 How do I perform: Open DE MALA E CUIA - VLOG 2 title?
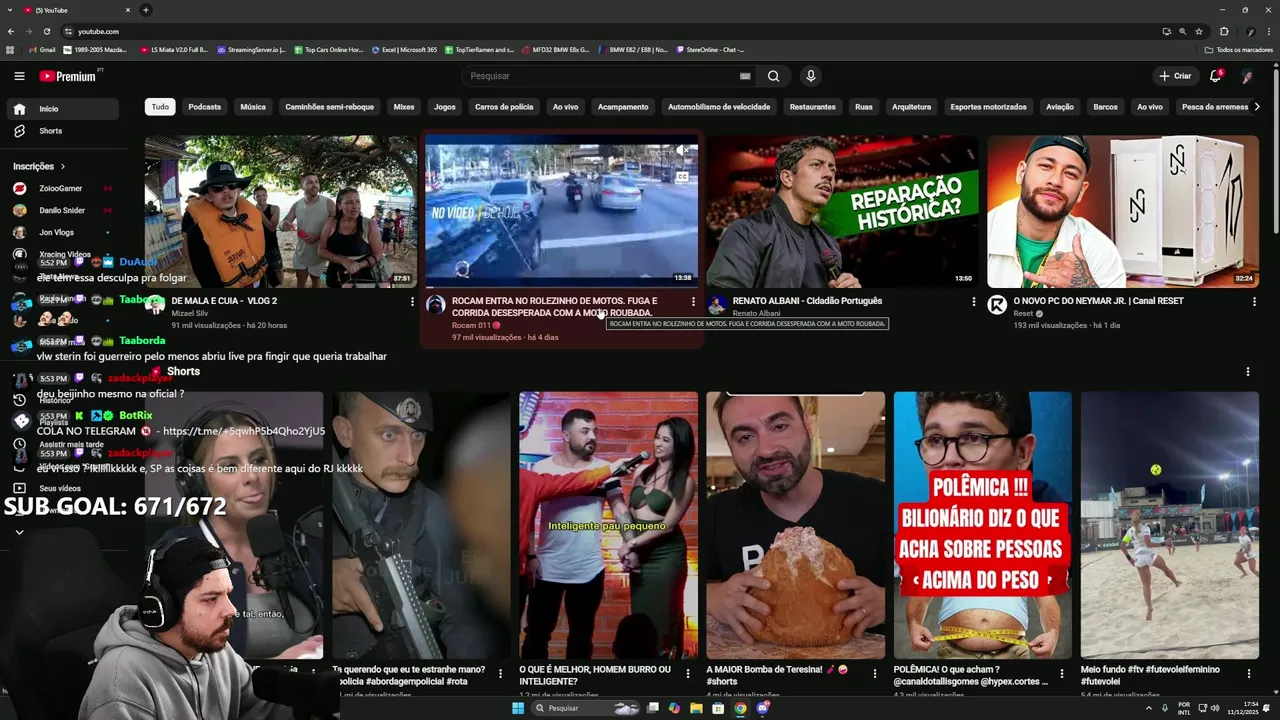coord(224,301)
